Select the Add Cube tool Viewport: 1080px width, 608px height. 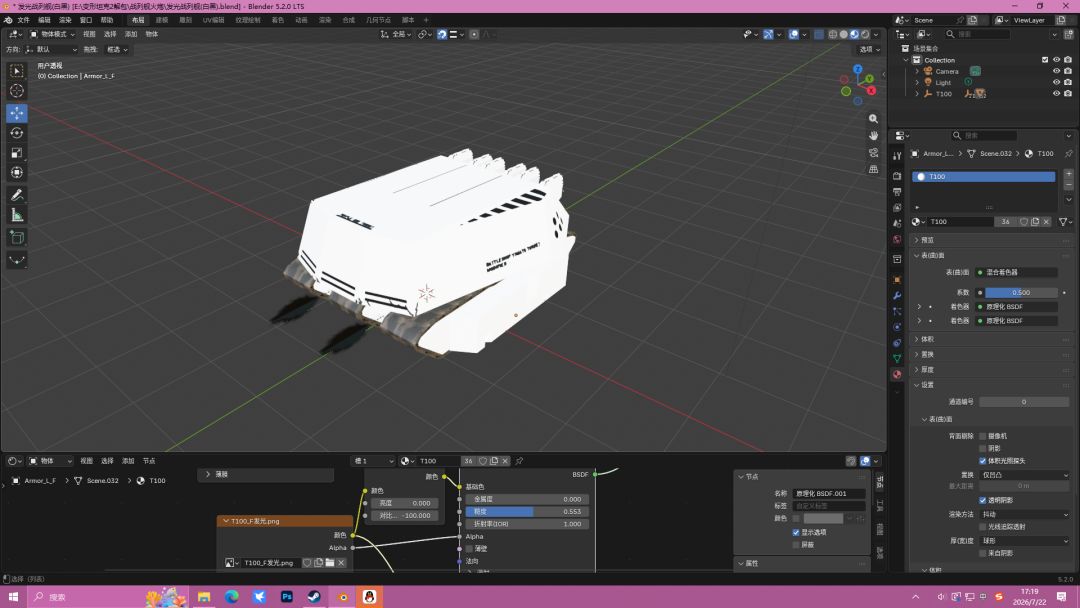pos(17,238)
